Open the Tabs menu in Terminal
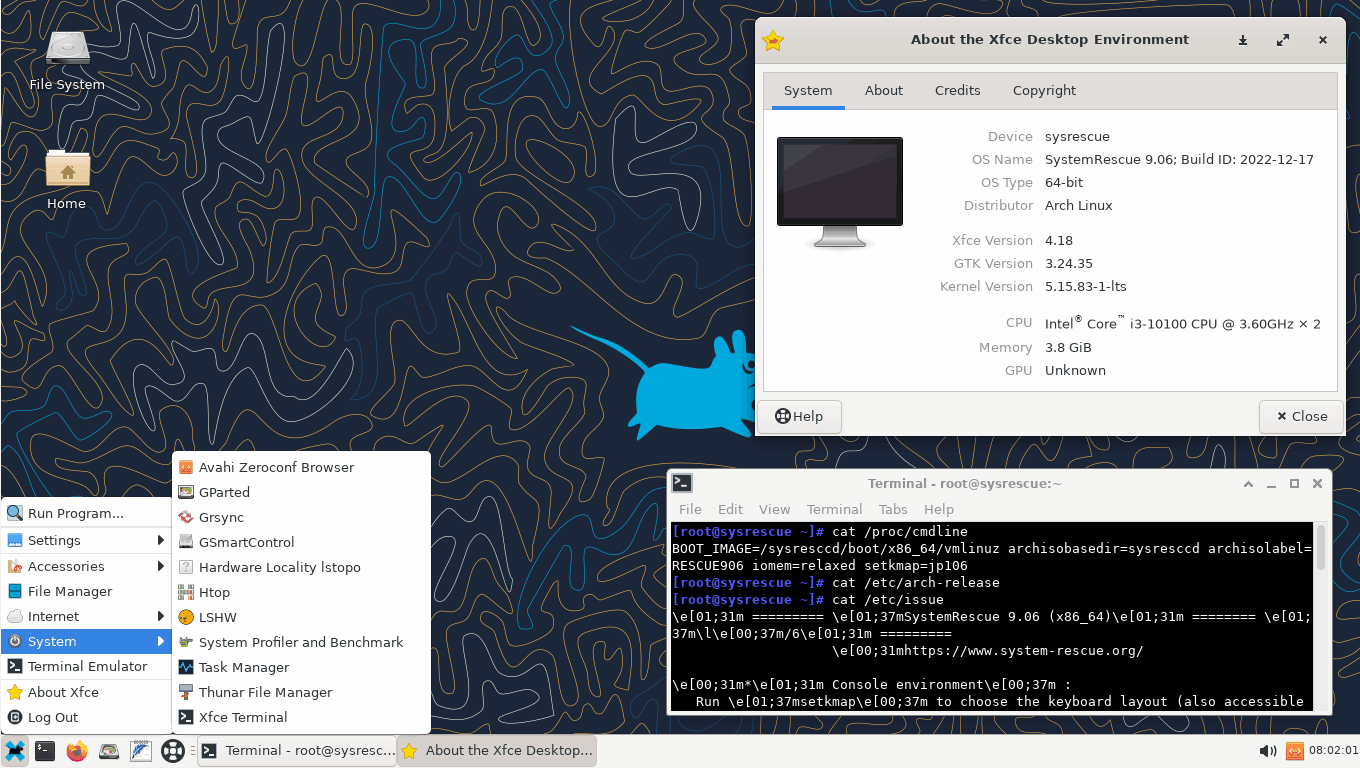This screenshot has height=768, width=1360. tap(893, 509)
